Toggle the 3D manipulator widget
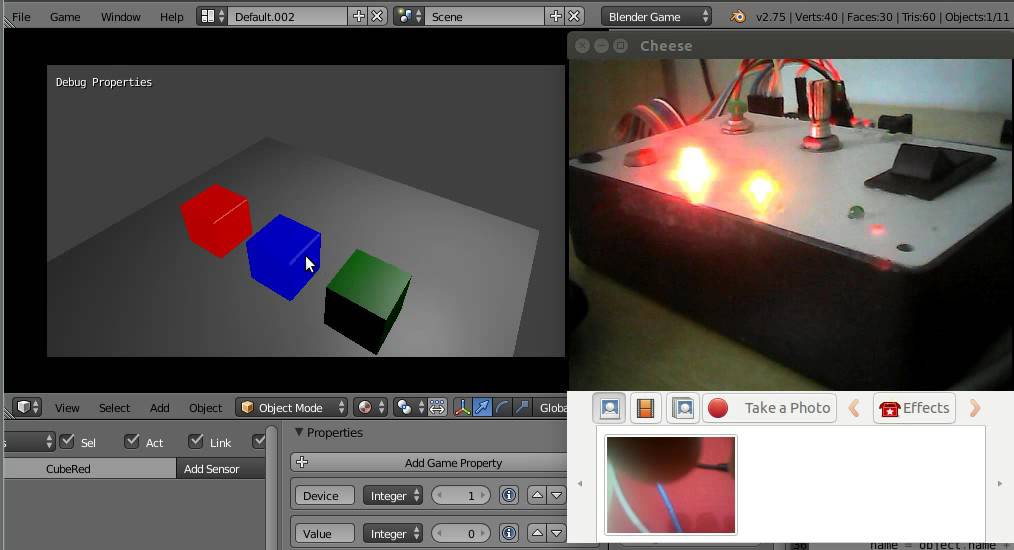 click(462, 407)
